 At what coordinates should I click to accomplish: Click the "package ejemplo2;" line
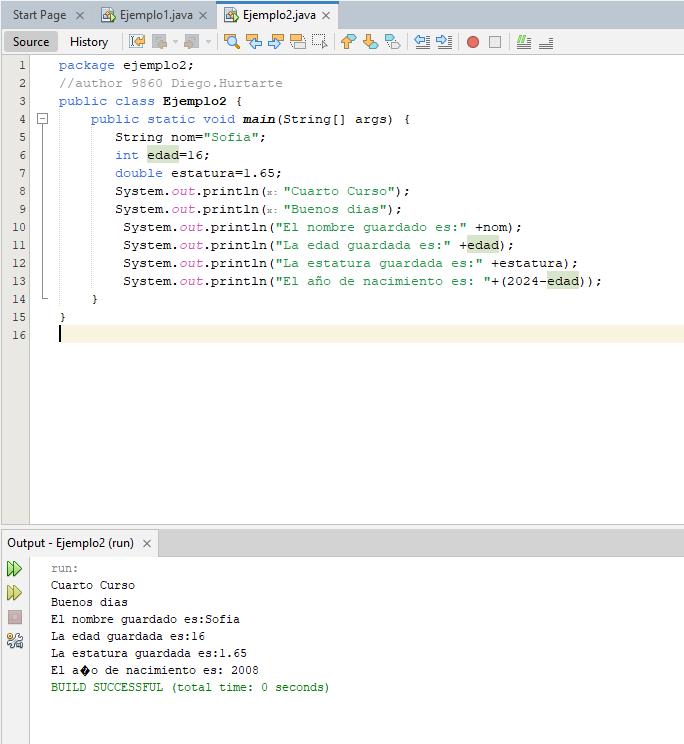[126, 65]
